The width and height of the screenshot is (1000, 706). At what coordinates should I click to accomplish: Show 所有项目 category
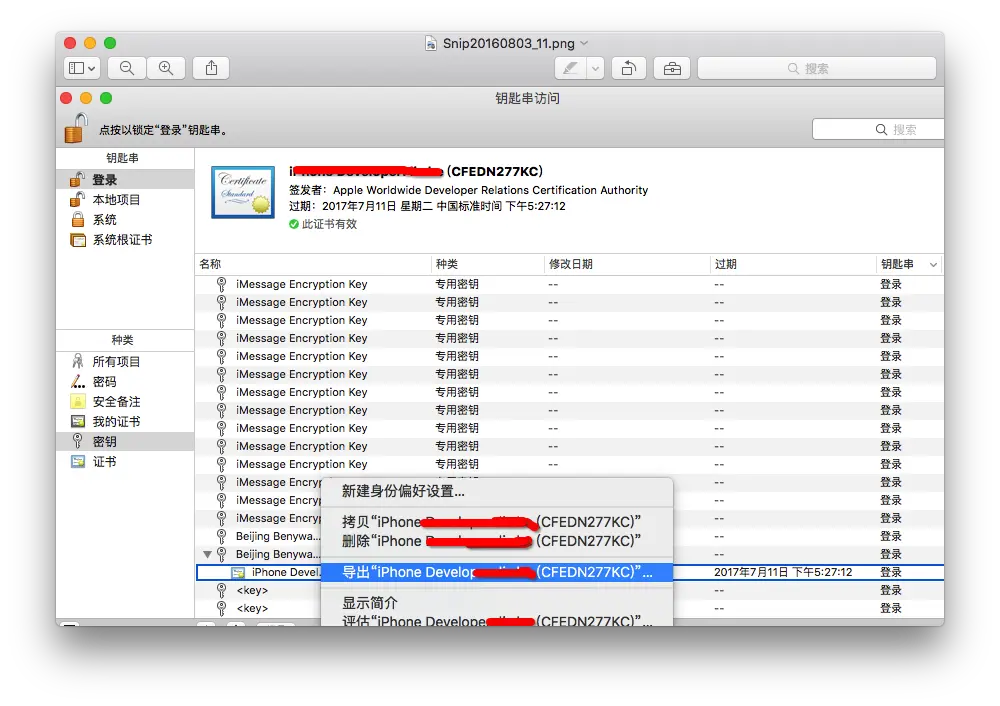[x=125, y=362]
